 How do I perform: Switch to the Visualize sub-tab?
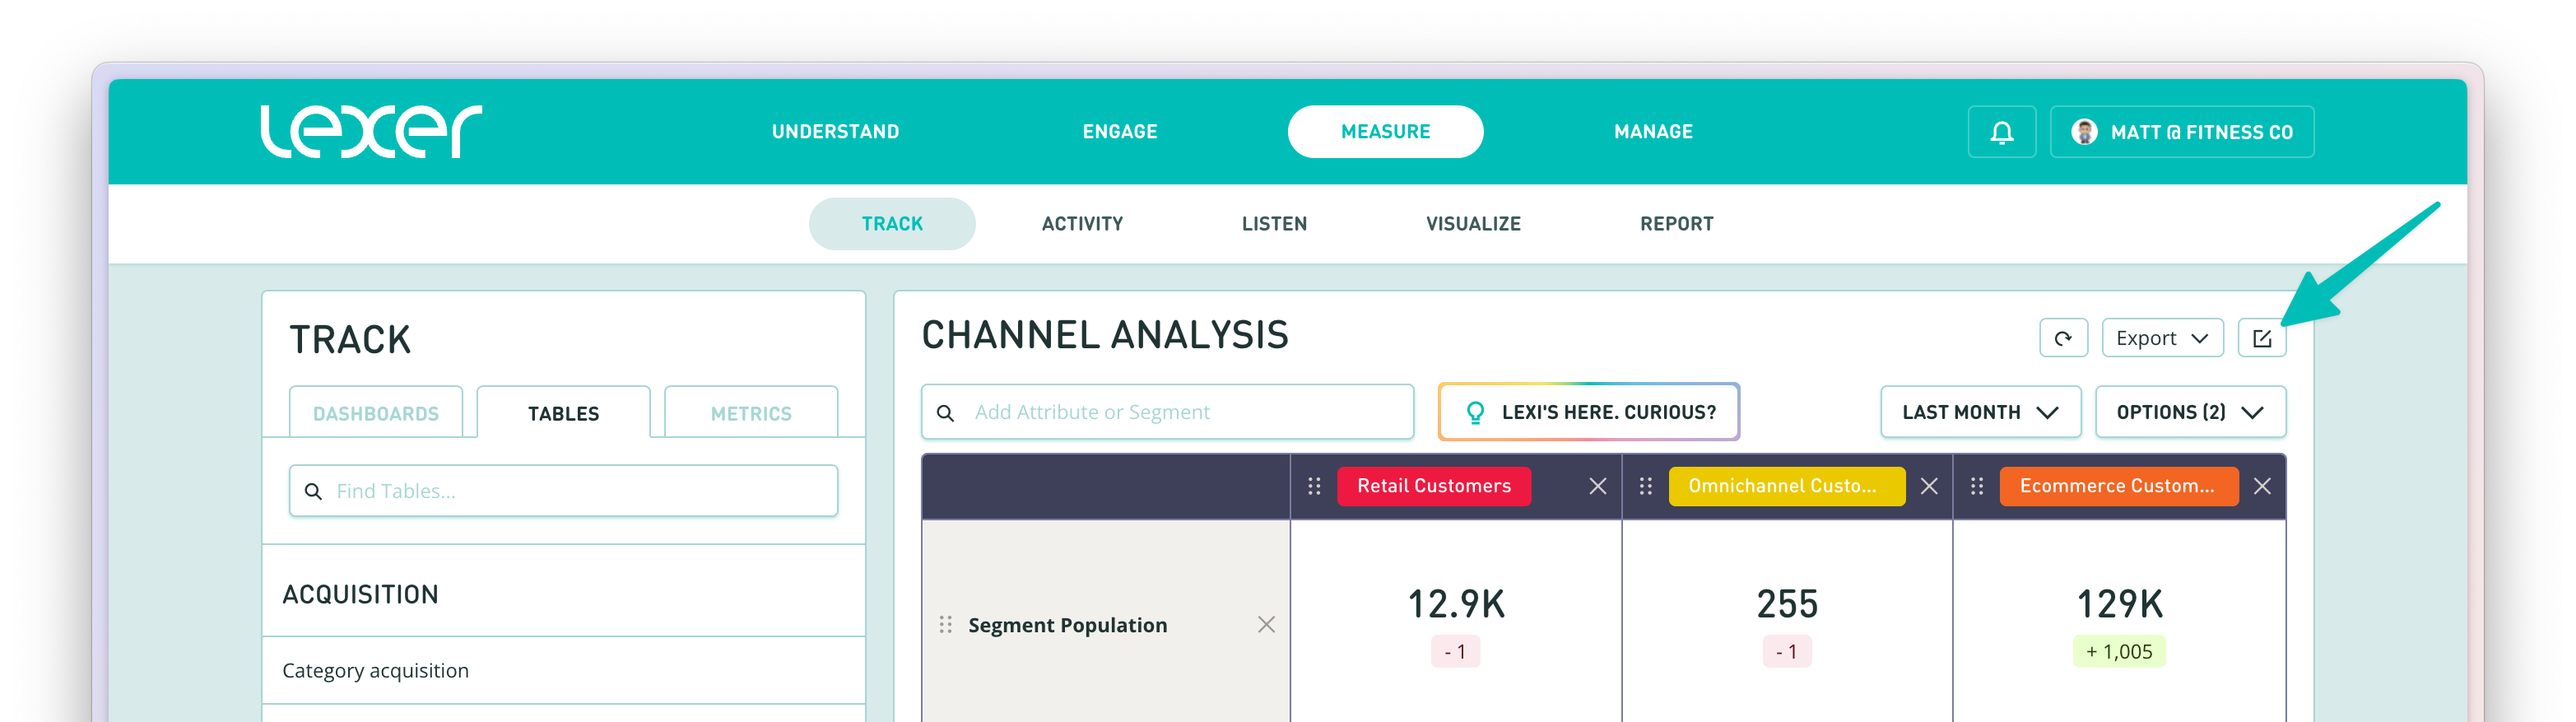[x=1473, y=224]
